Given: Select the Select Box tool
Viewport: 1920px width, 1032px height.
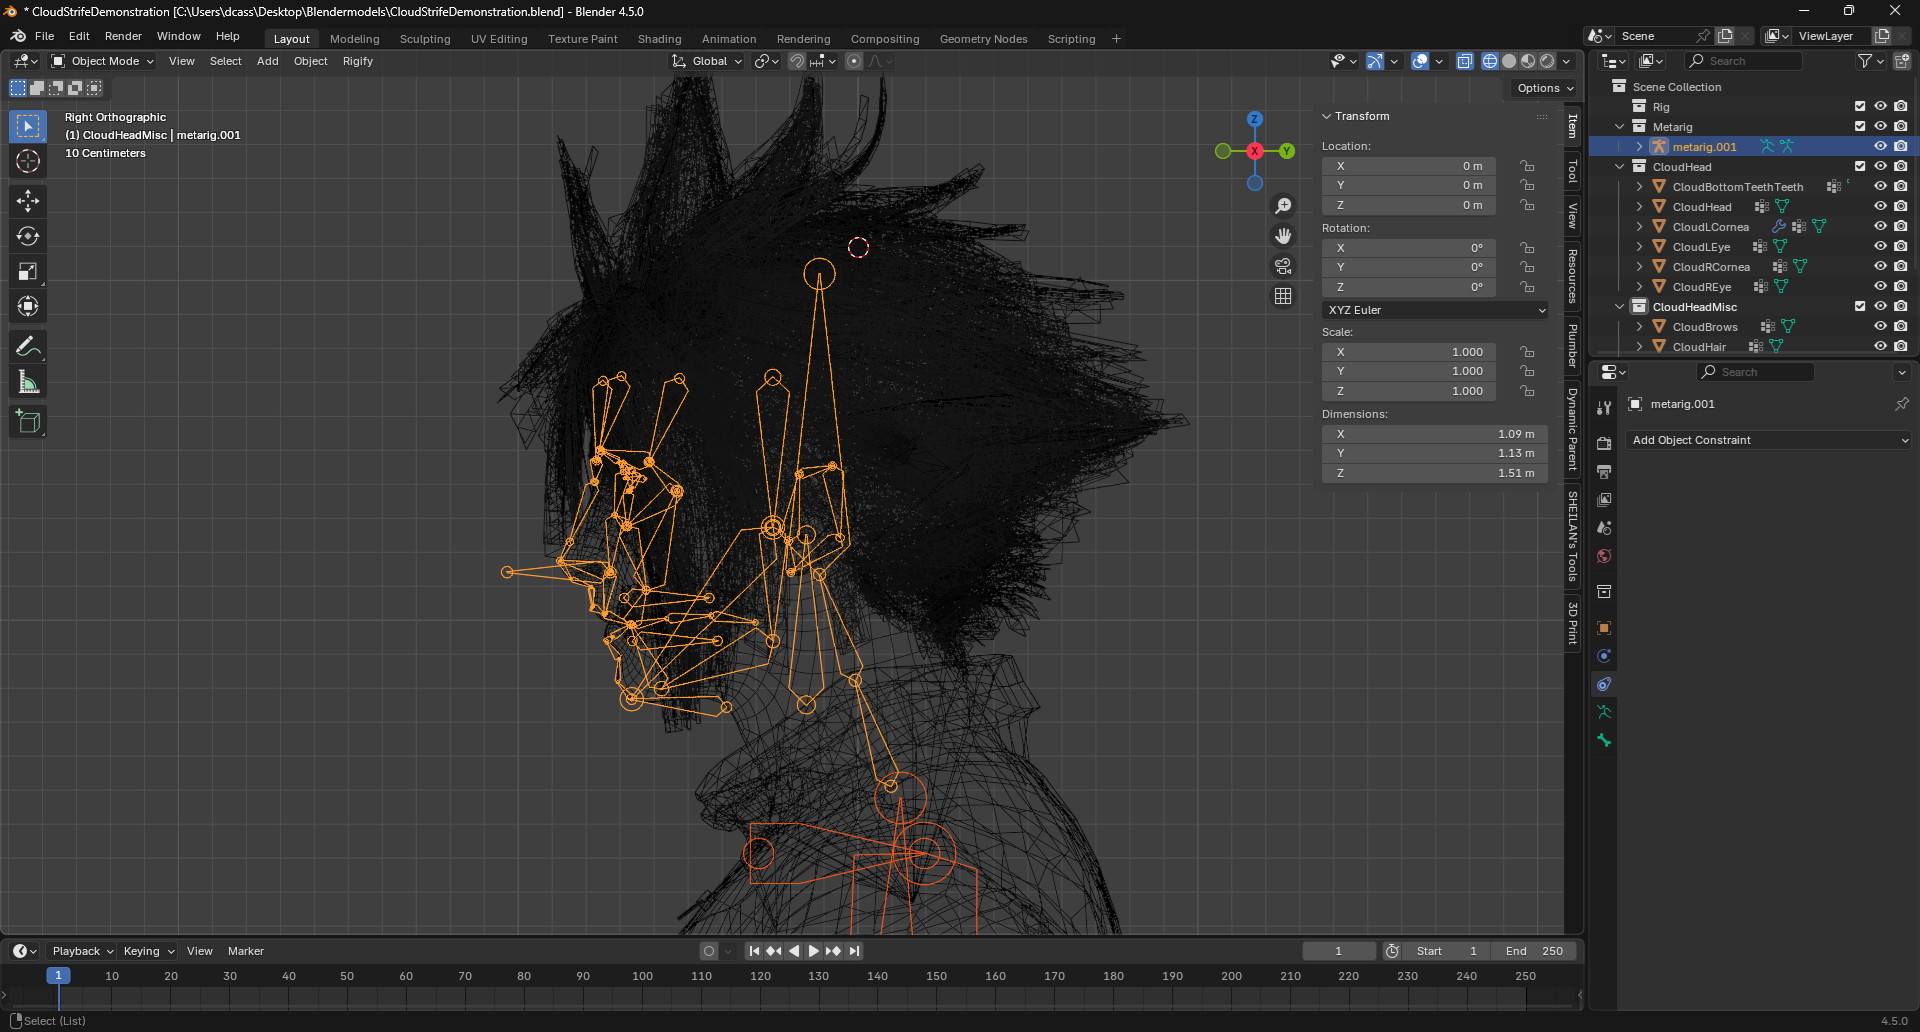Looking at the screenshot, I should pyautogui.click(x=28, y=126).
